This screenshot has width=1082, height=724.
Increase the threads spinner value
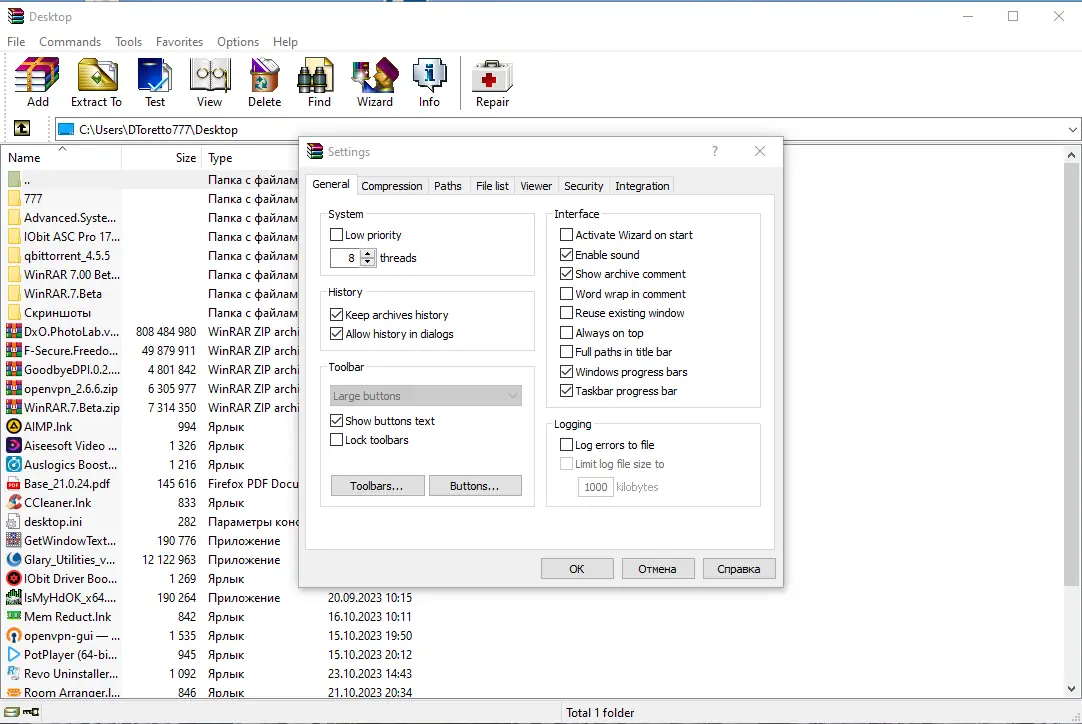point(368,253)
